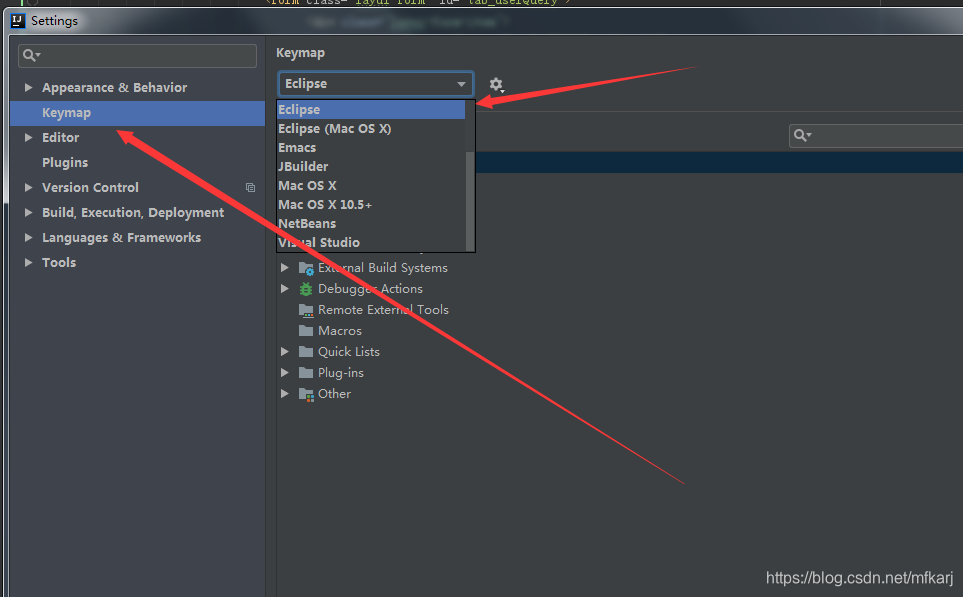Select Plug-ins tree row
This screenshot has width=963, height=597.
pyautogui.click(x=341, y=373)
